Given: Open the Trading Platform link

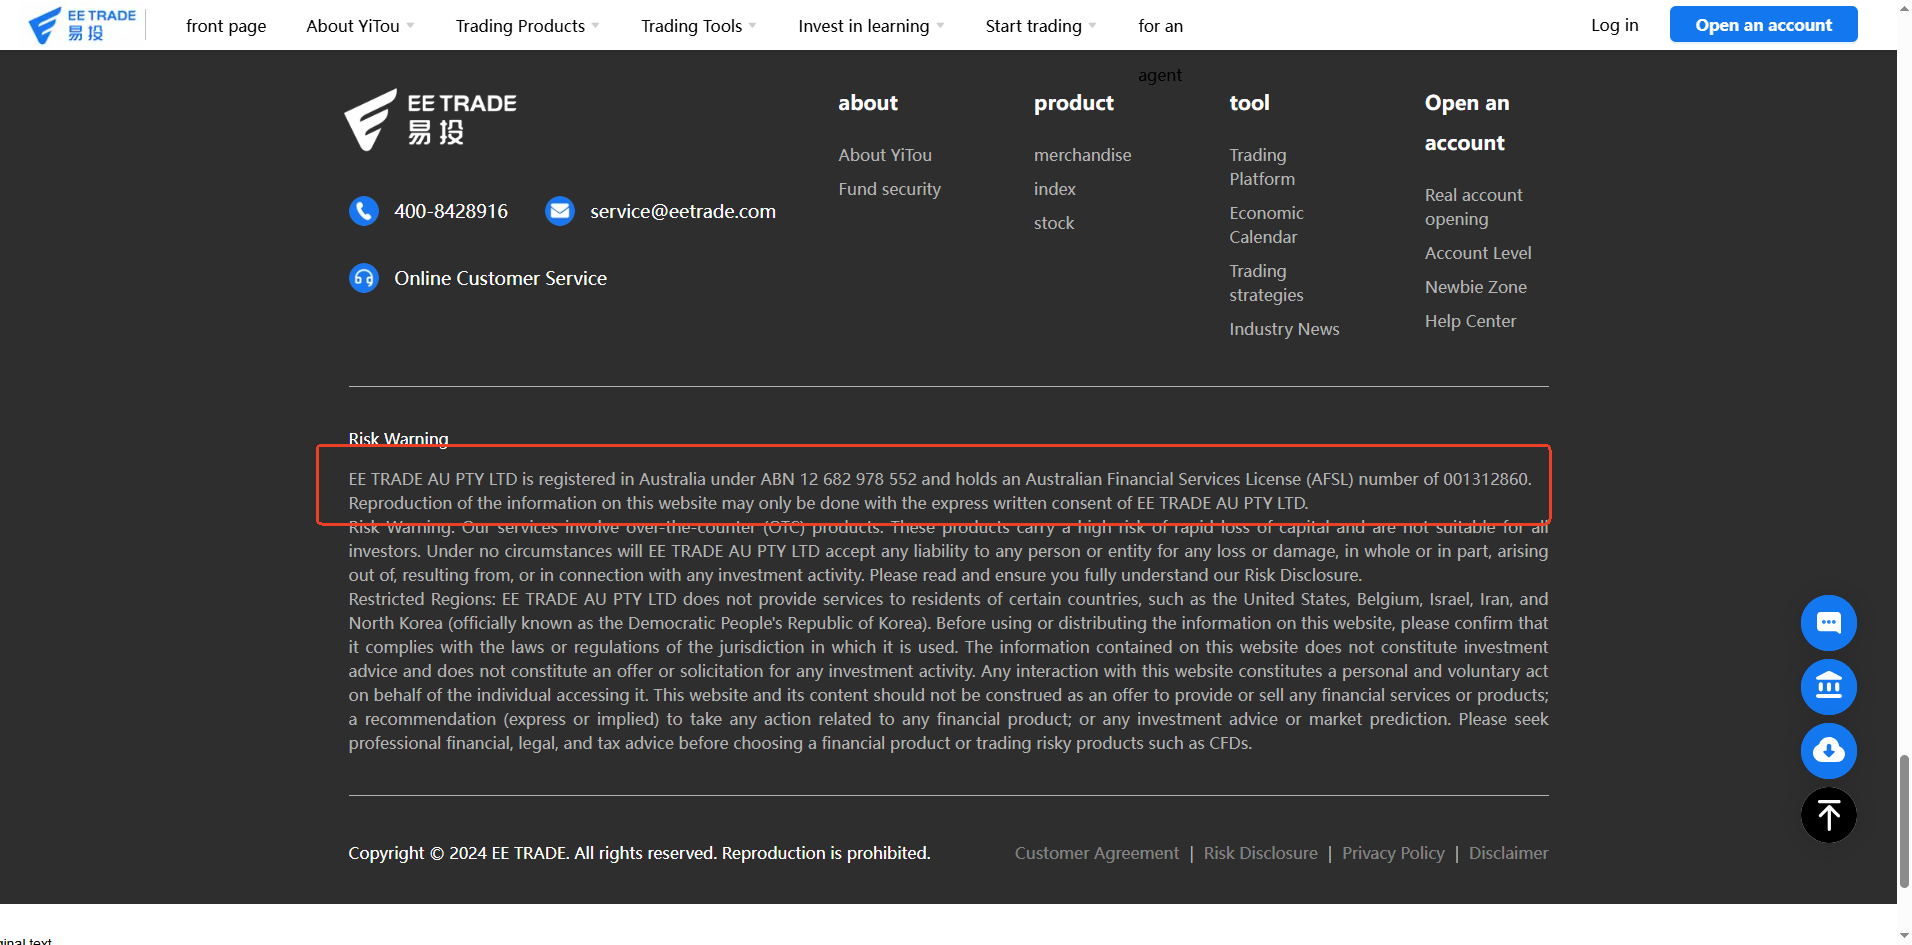Looking at the screenshot, I should (1262, 167).
